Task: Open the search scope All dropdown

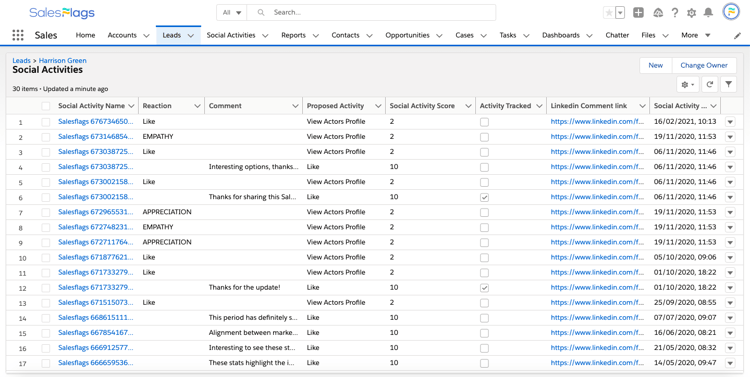Action: point(232,12)
